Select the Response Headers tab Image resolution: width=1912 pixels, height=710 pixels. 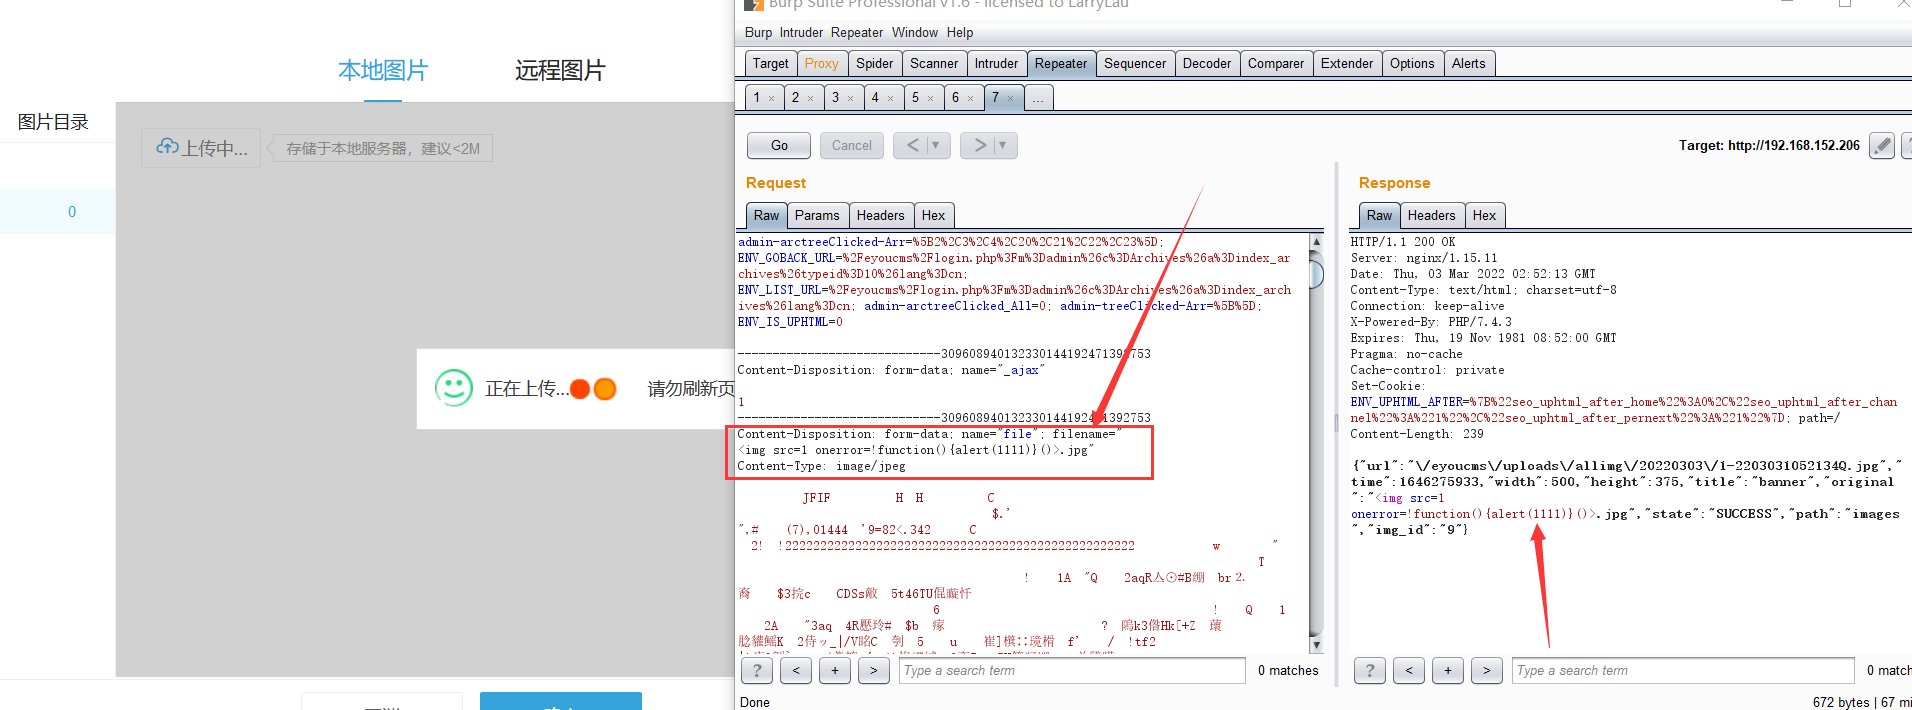click(x=1431, y=215)
